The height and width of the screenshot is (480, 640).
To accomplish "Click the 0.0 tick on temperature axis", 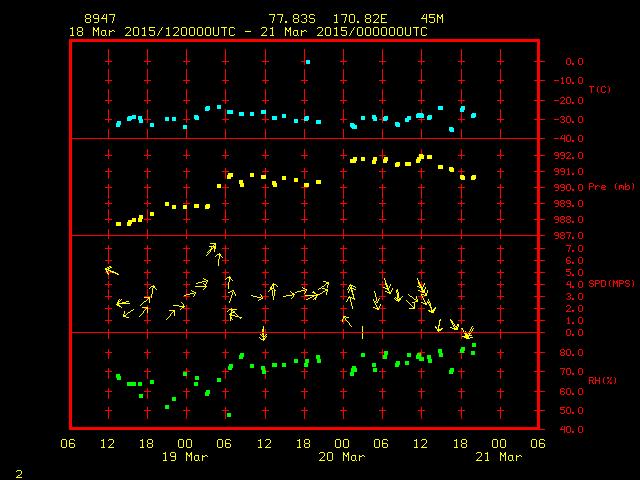I will click(574, 62).
